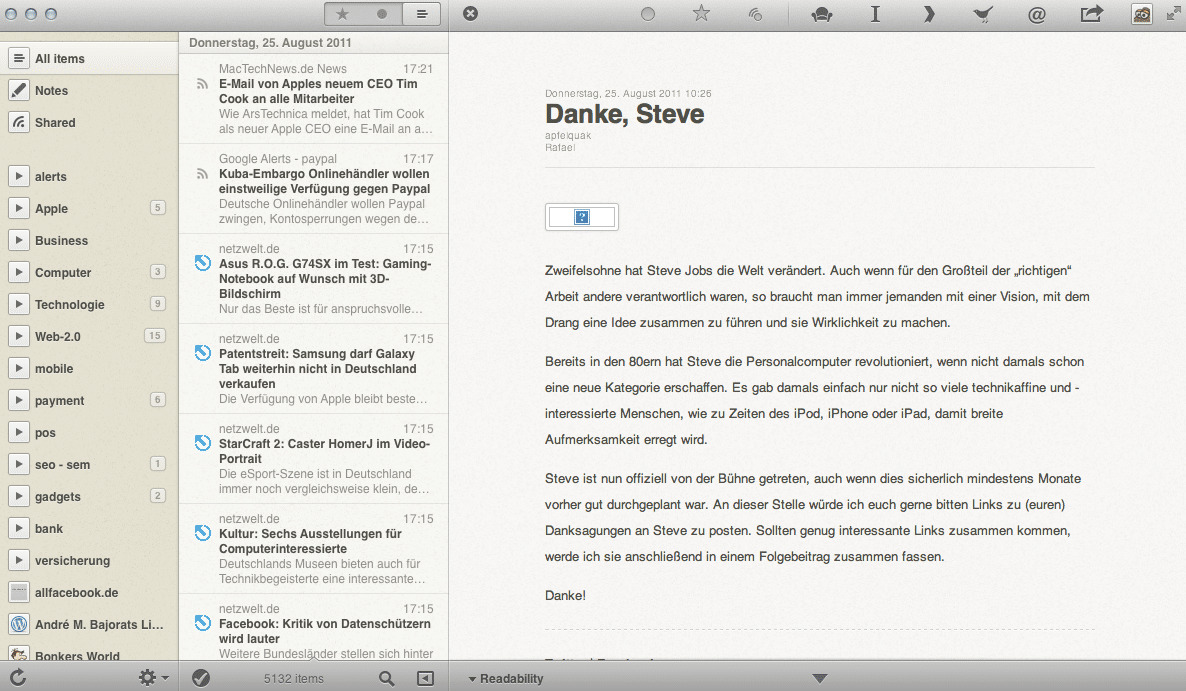Expand the Computer folder
The width and height of the screenshot is (1186, 691).
pos(19,272)
